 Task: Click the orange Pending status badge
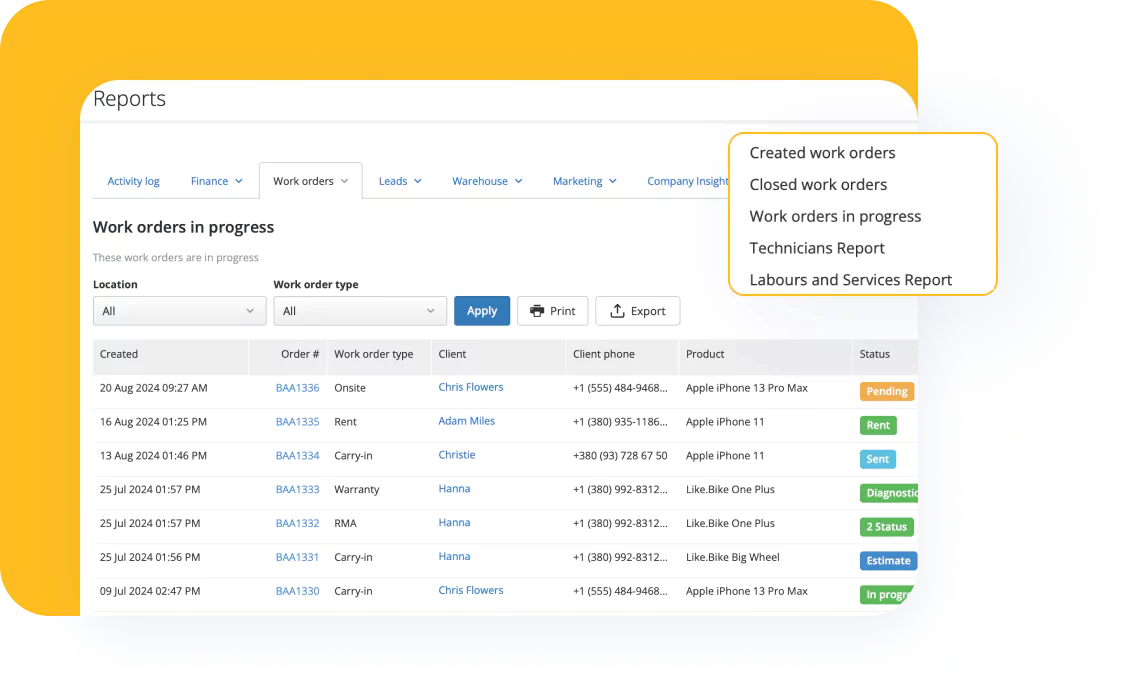886,391
